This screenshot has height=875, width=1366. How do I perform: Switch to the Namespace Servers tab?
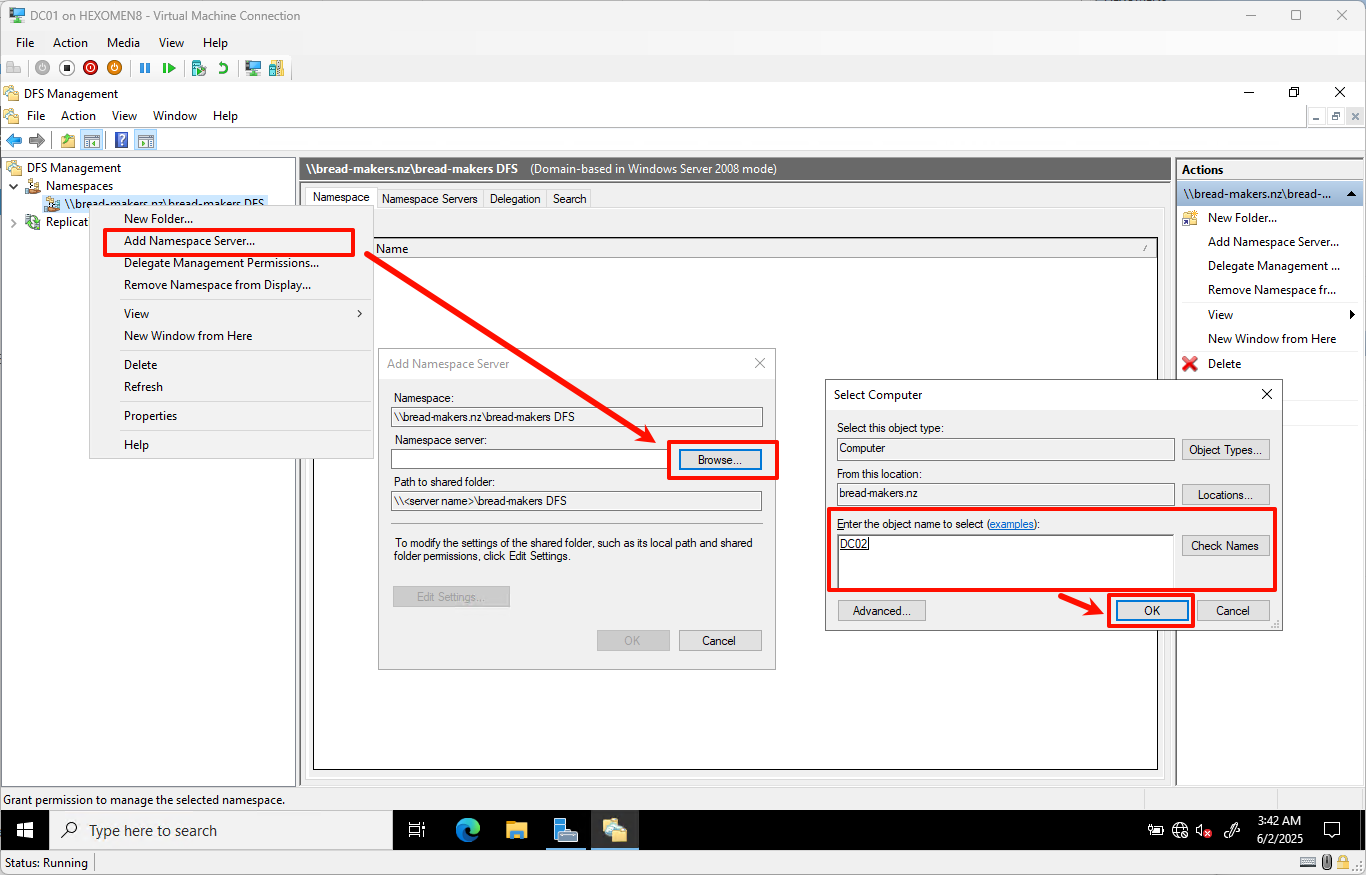429,198
